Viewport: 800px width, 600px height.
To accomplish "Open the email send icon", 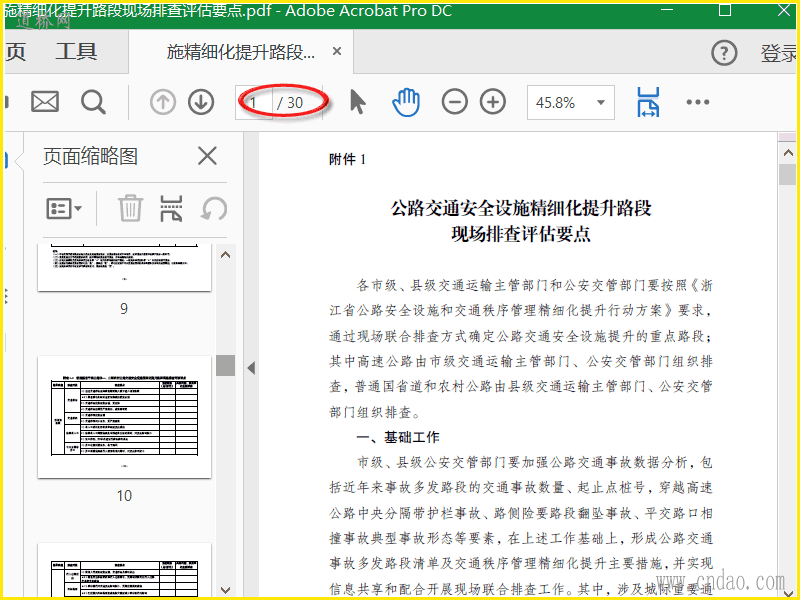I will [45, 102].
